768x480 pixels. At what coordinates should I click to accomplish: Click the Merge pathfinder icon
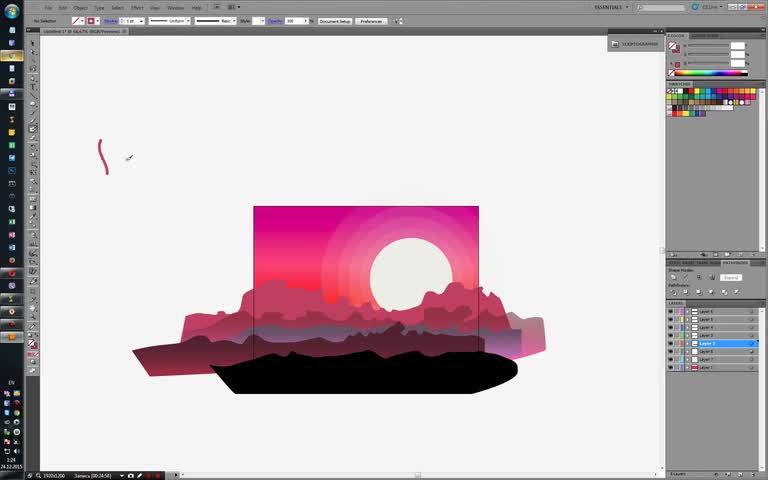pyautogui.click(x=698, y=292)
